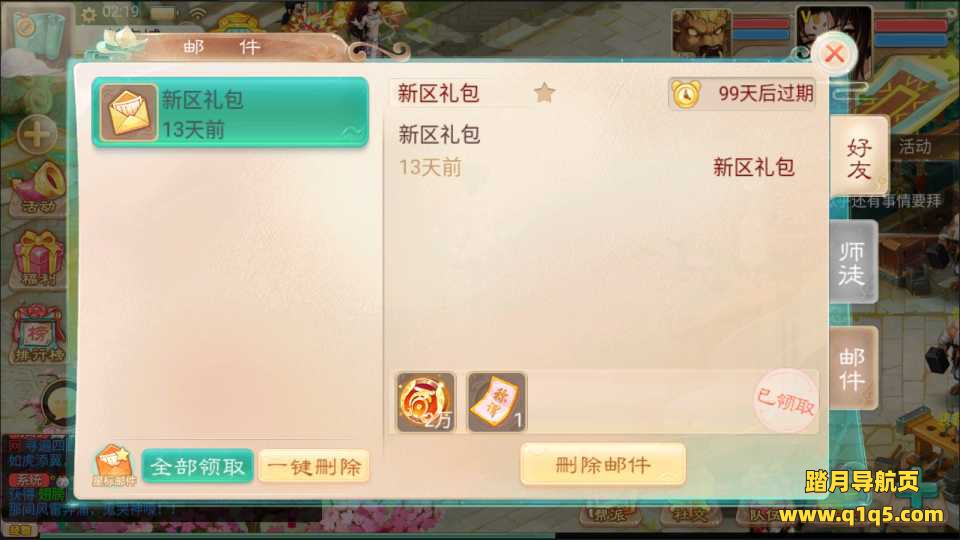This screenshot has width=960, height=540.
Task: Open the 排行榜 ranking icon
Action: click(x=38, y=334)
